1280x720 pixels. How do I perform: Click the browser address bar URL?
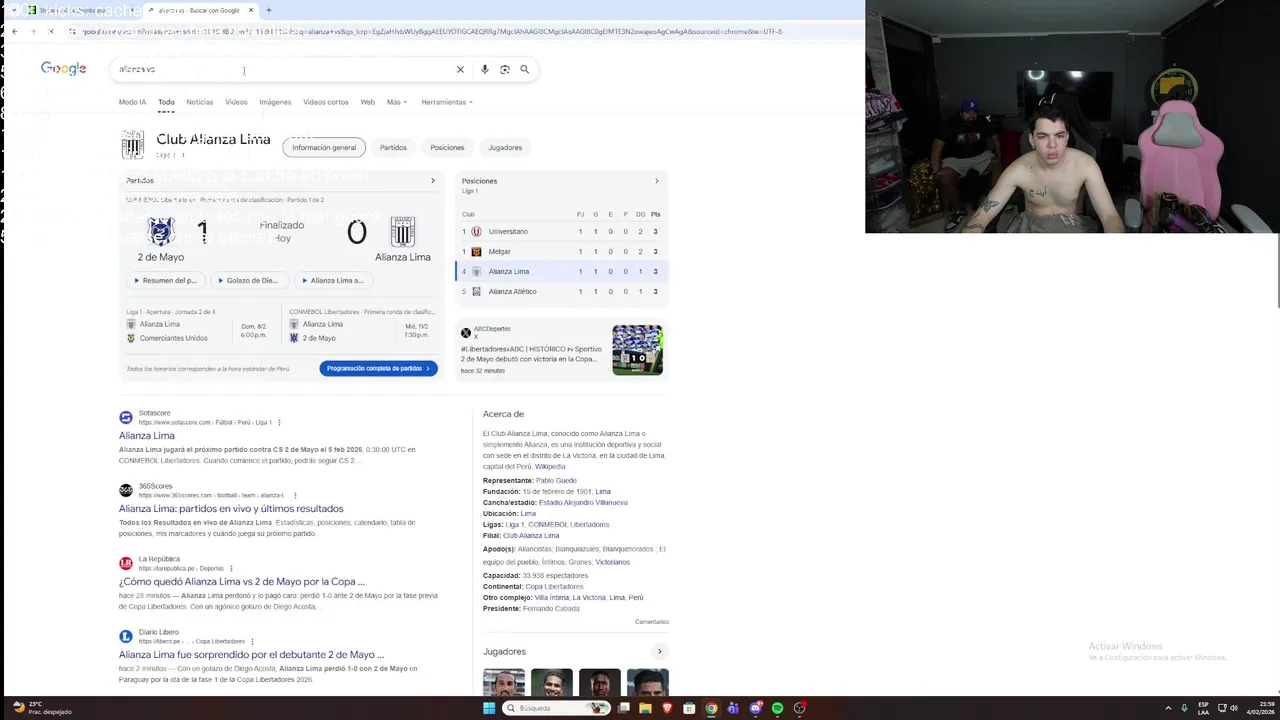(430, 31)
